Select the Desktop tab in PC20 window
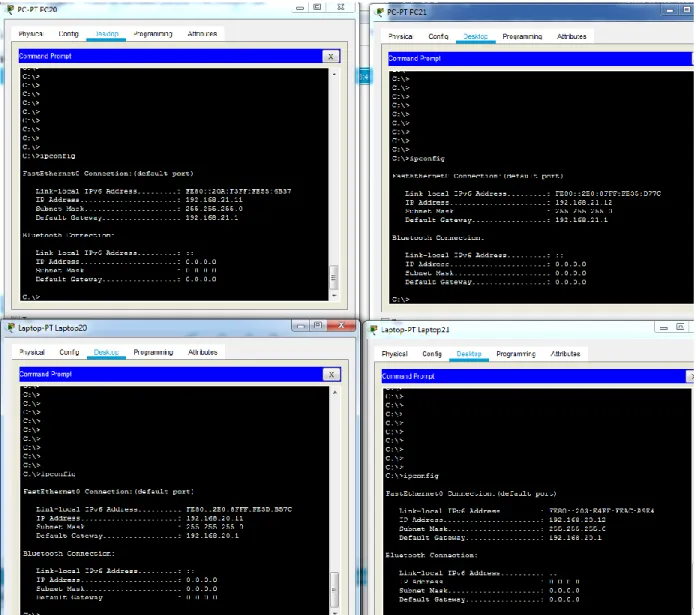The width and height of the screenshot is (696, 615). point(107,34)
